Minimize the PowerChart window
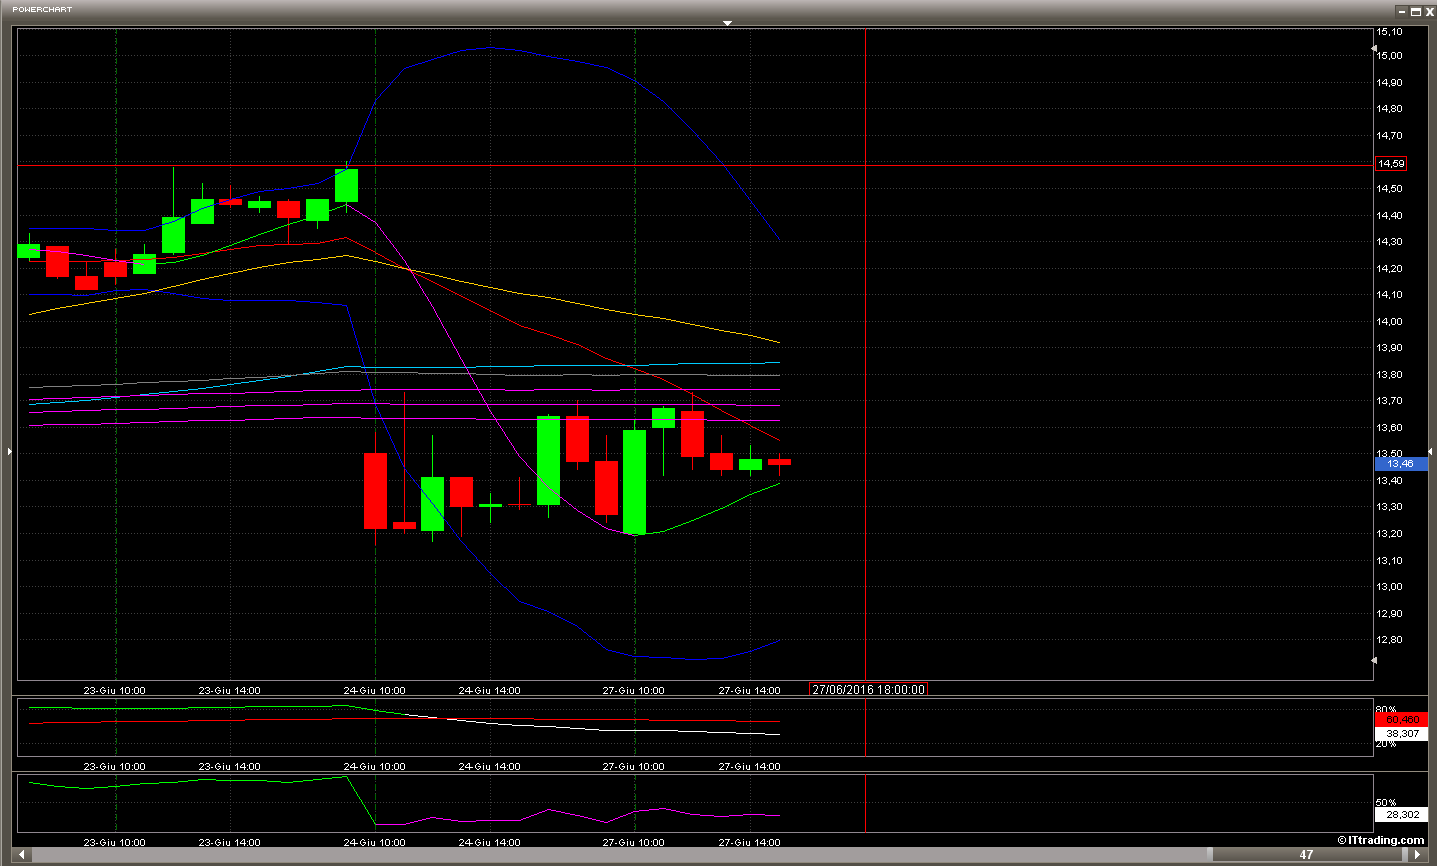This screenshot has height=866, width=1437. pos(1402,12)
